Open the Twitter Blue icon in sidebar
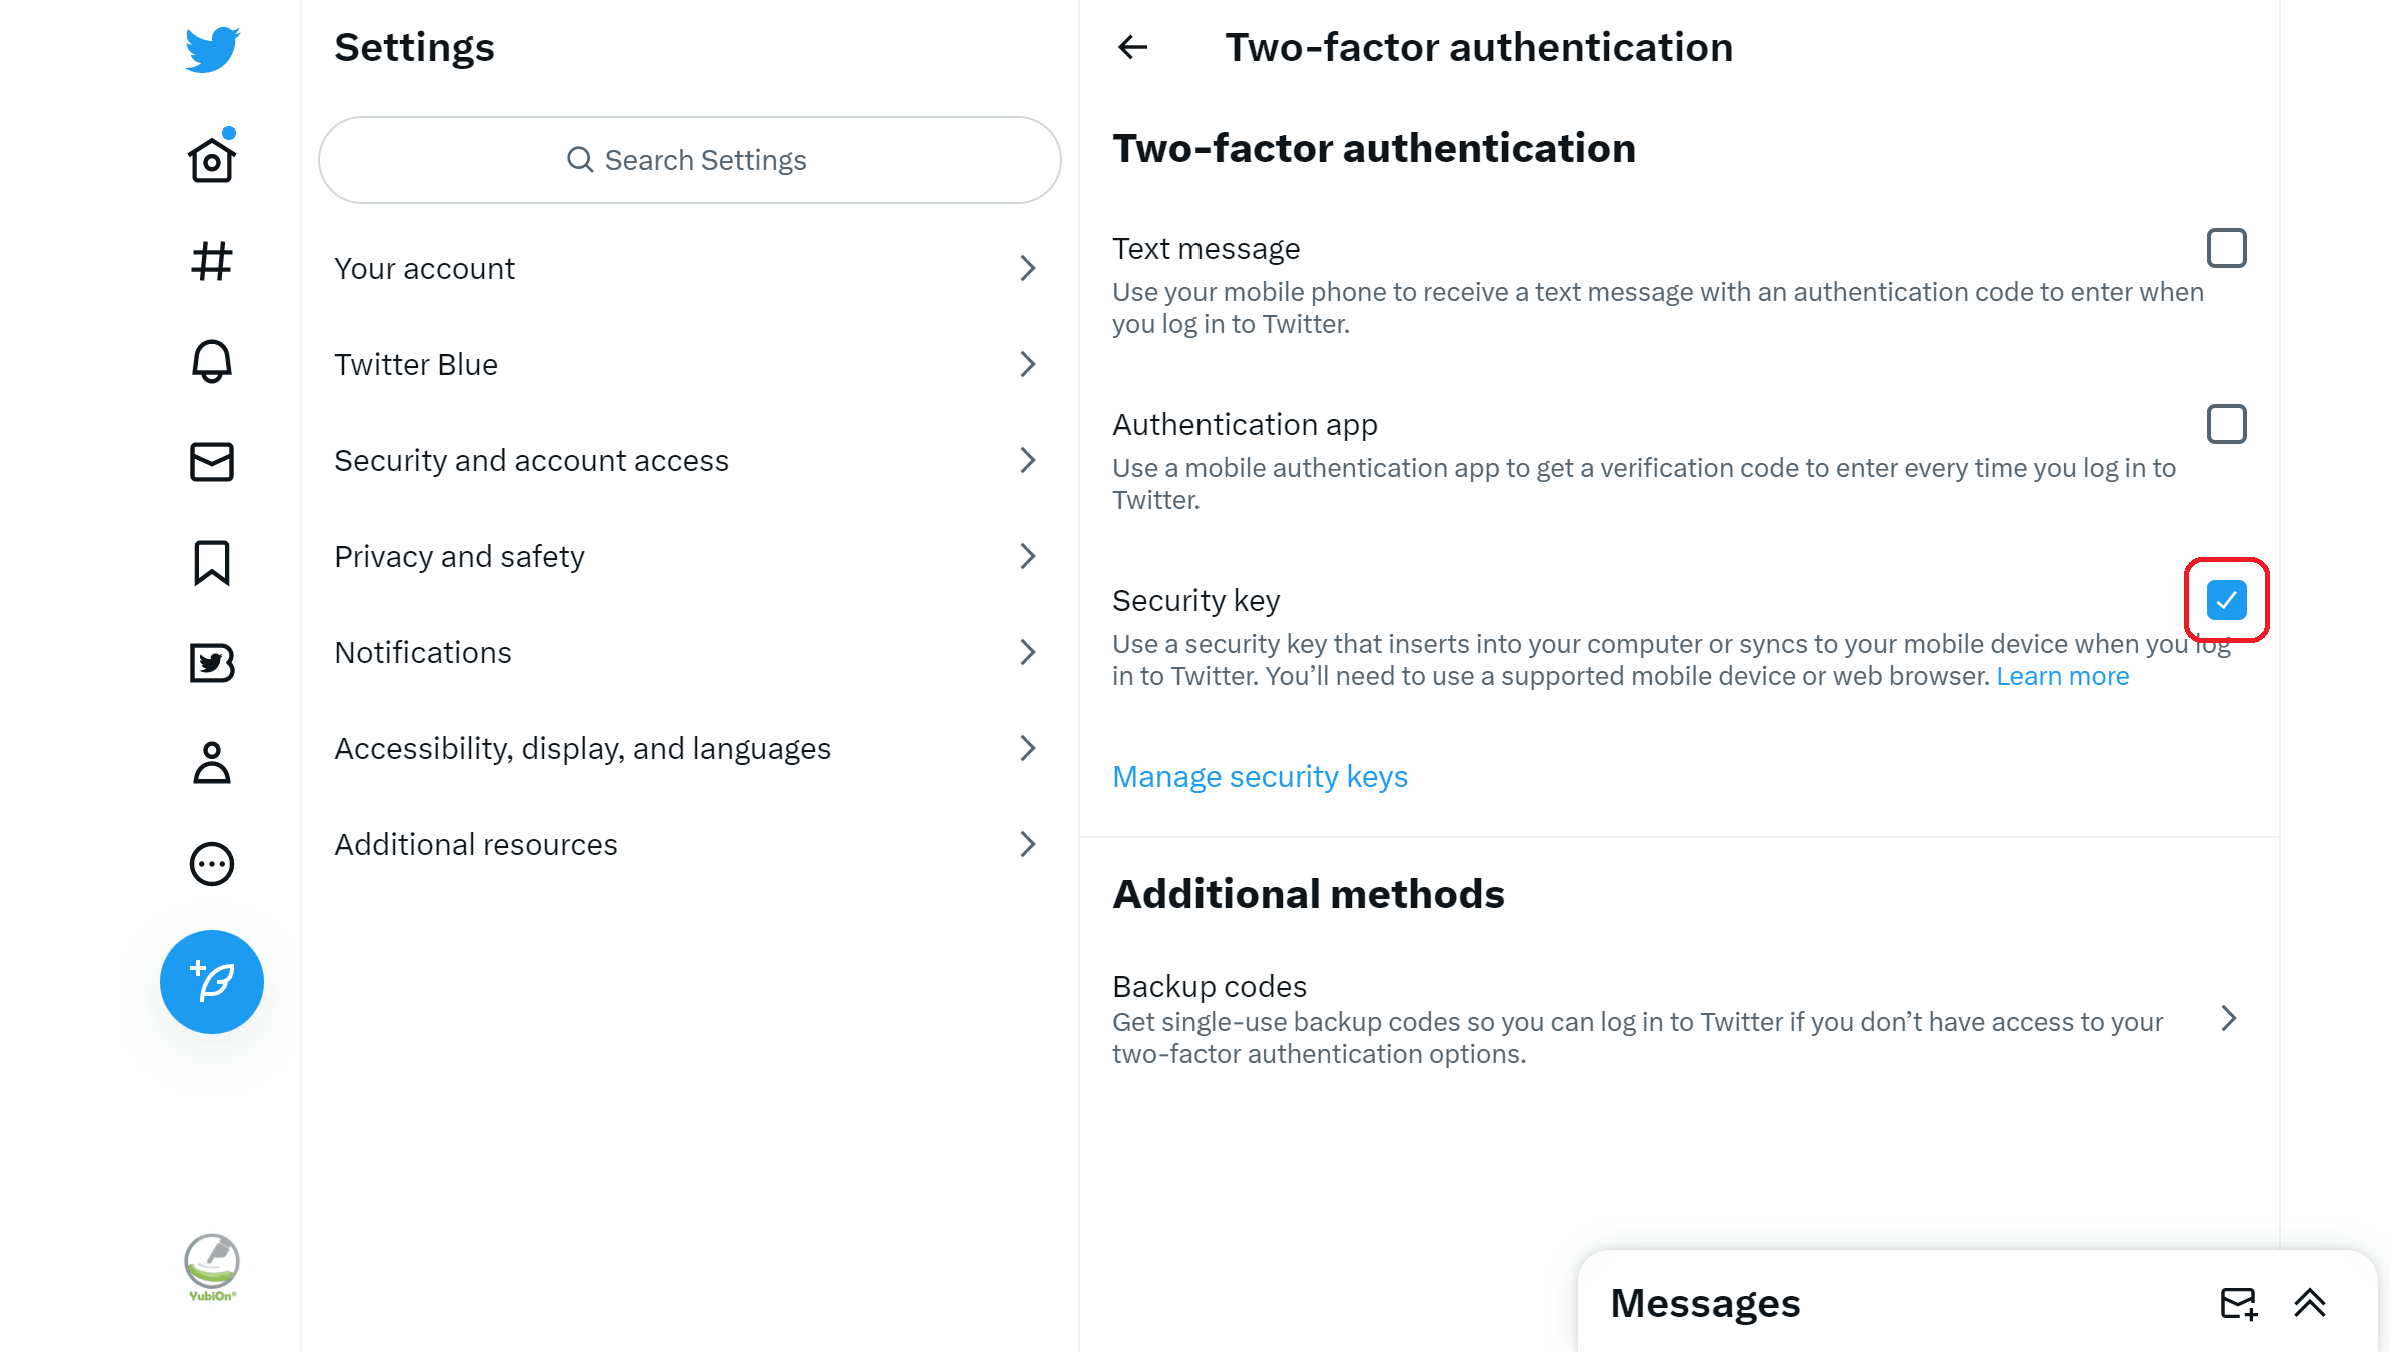The height and width of the screenshot is (1352, 2390). pos(212,663)
